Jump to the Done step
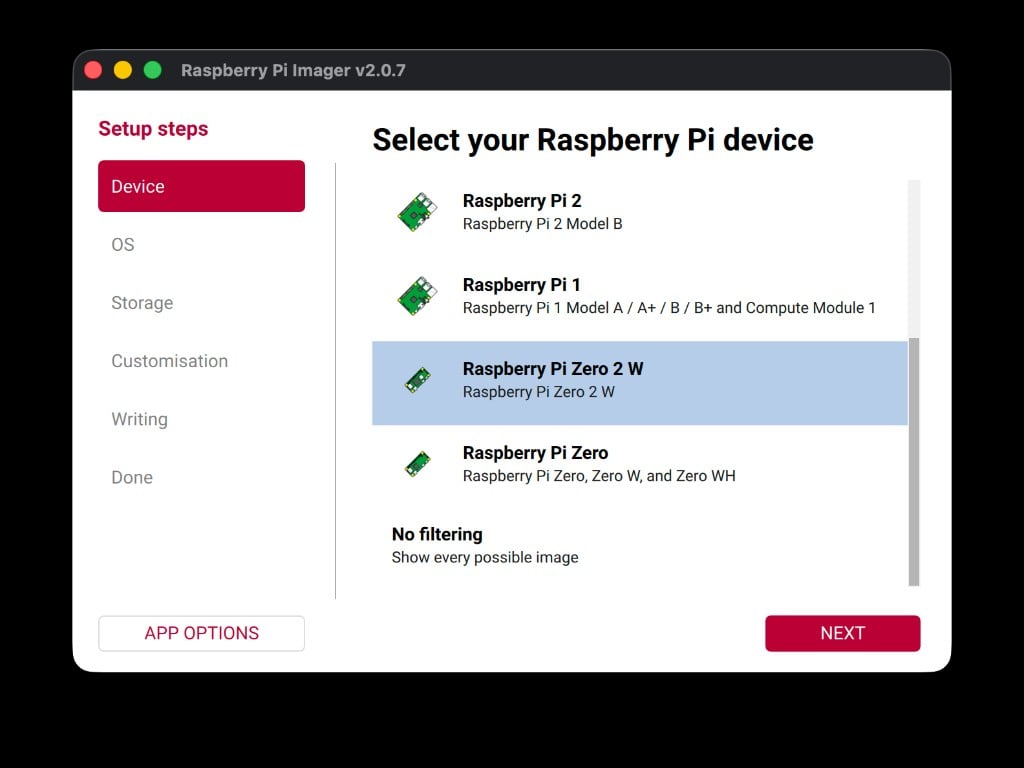Viewport: 1024px width, 768px height. pos(132,477)
